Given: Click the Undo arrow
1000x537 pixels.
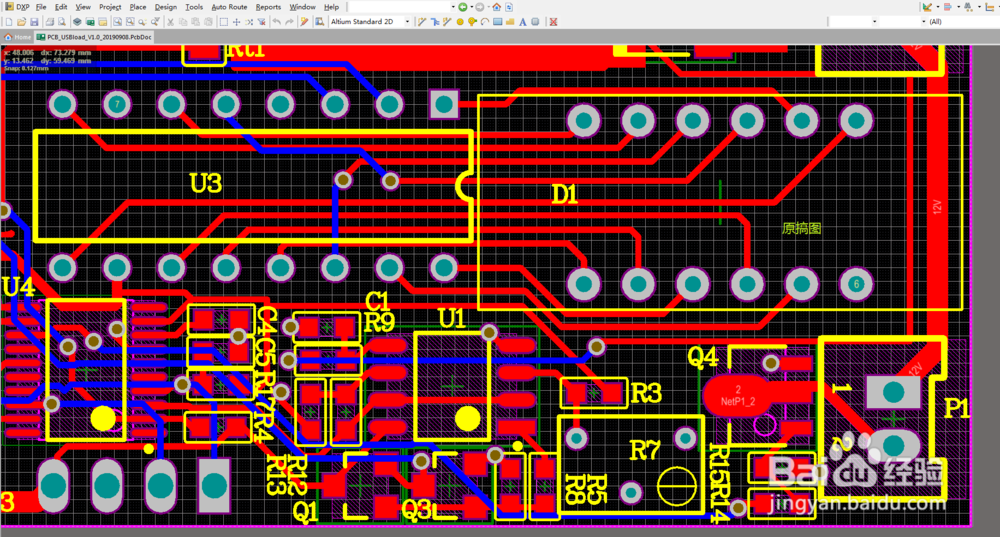Looking at the screenshot, I should 277,22.
